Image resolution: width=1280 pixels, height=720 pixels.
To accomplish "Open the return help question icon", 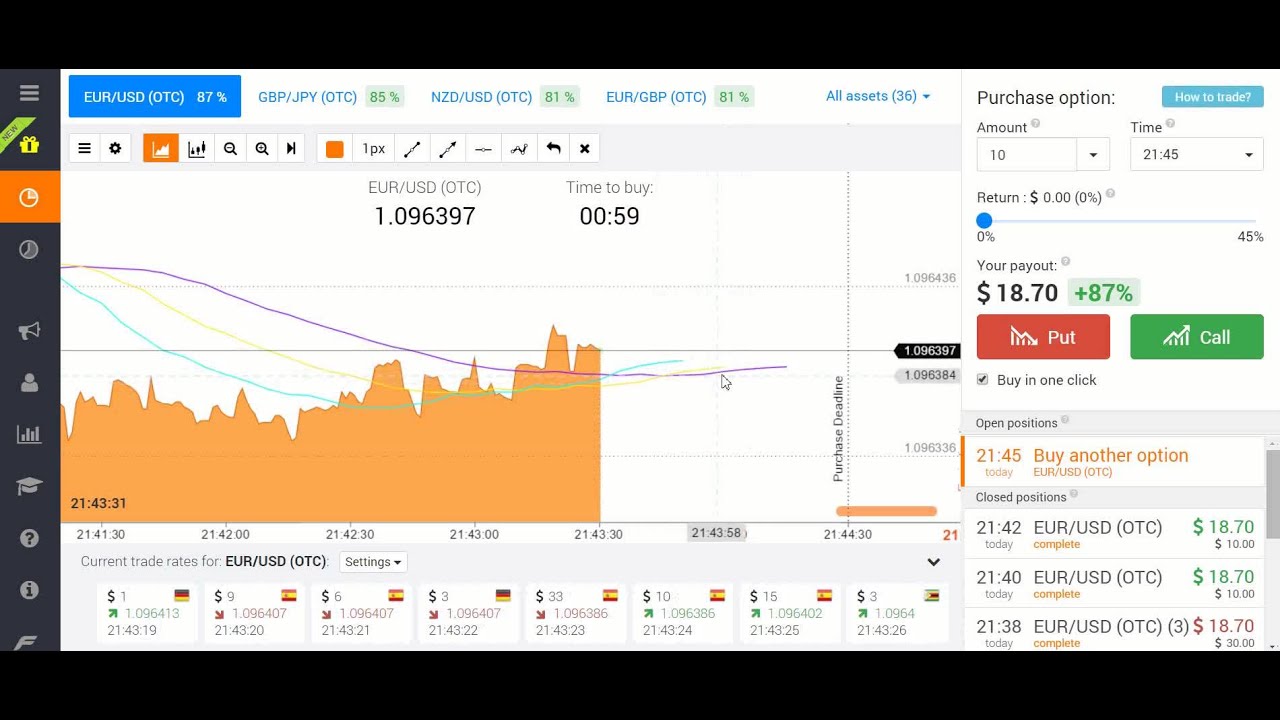I will 1110,194.
